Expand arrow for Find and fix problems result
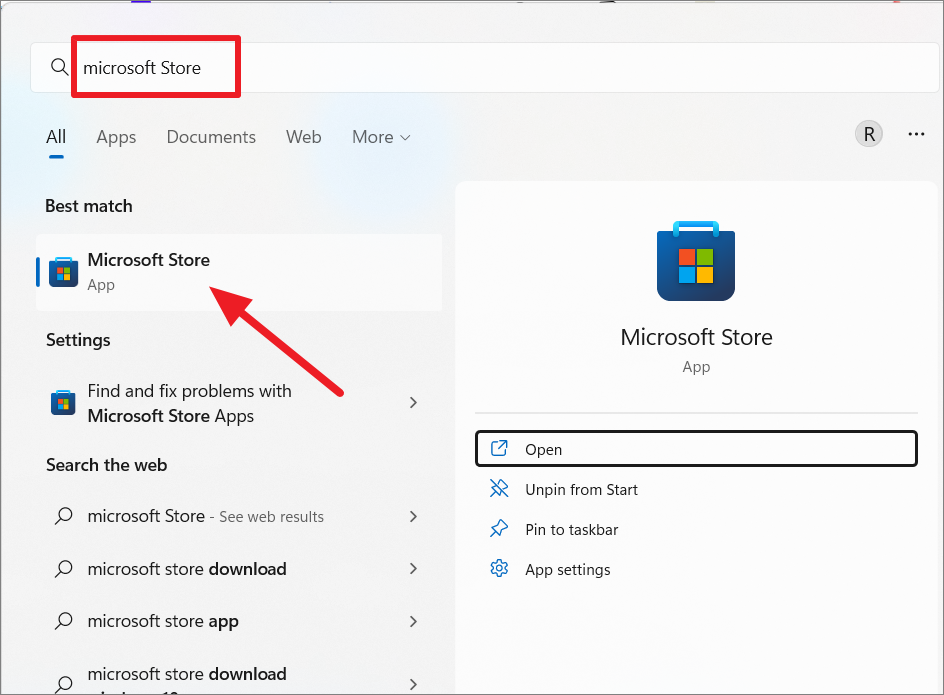Viewport: 944px width, 695px height. click(413, 402)
